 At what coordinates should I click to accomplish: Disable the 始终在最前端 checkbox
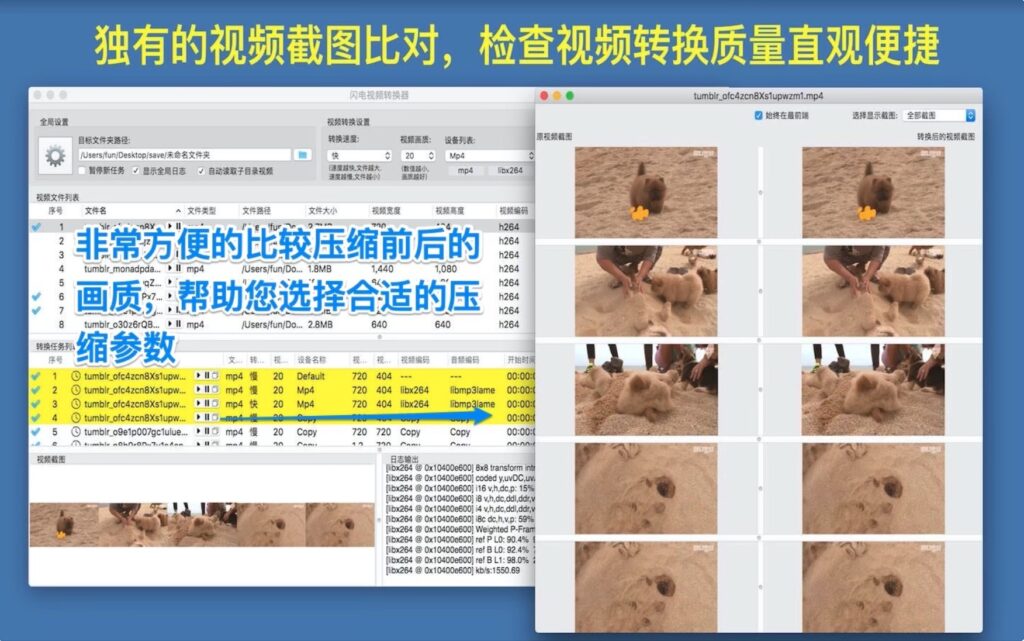coord(757,115)
